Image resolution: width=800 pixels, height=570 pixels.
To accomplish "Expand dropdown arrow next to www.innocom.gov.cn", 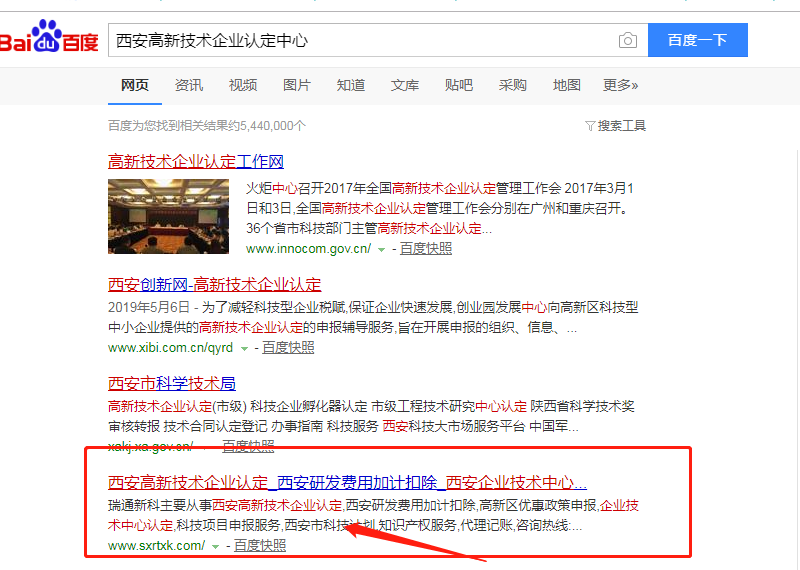I will [x=381, y=249].
